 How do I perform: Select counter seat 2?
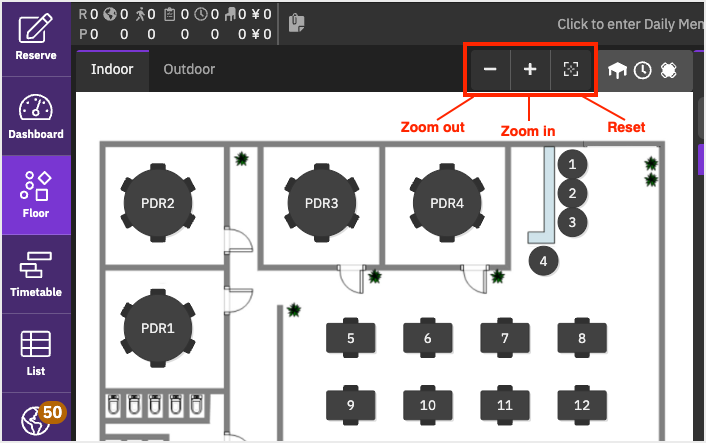[572, 193]
